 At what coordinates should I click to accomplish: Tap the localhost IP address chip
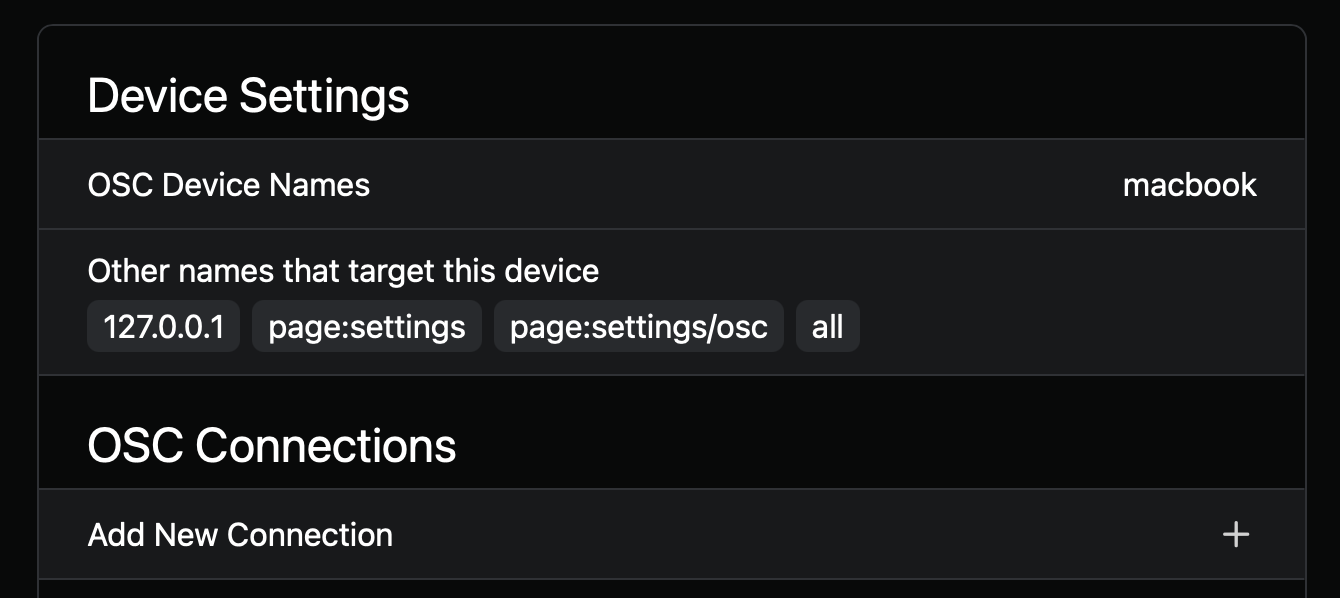pyautogui.click(x=164, y=327)
